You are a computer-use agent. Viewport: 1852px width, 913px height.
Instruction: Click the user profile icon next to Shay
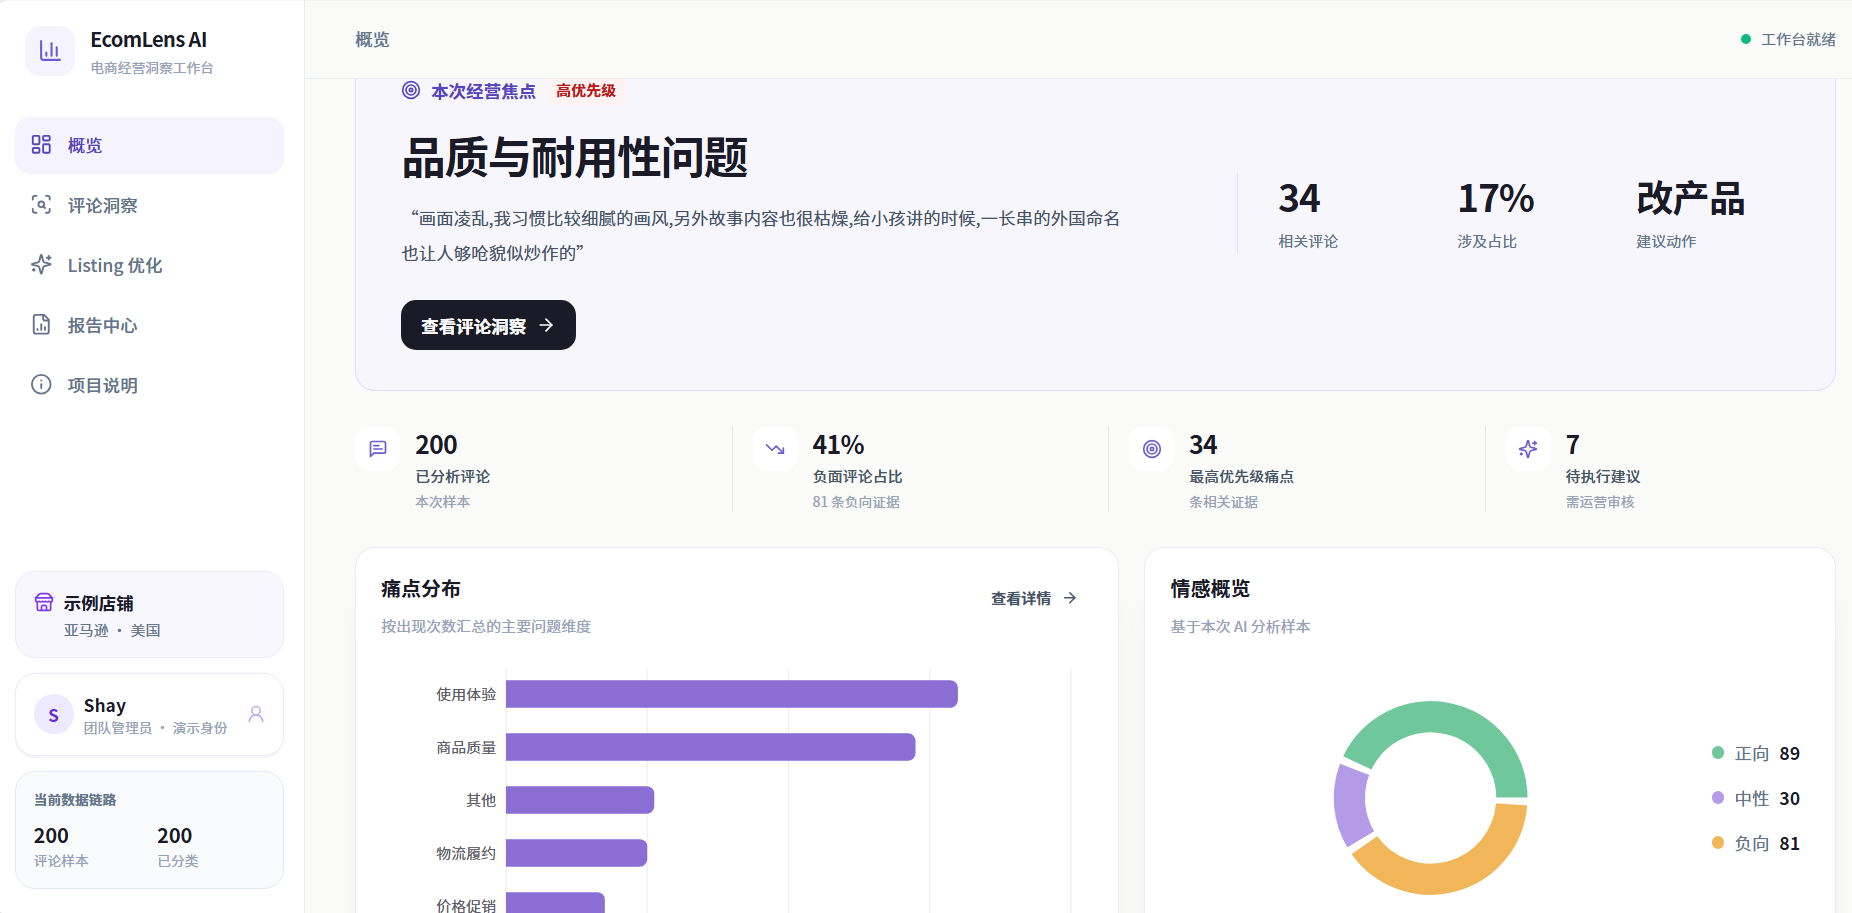point(256,714)
